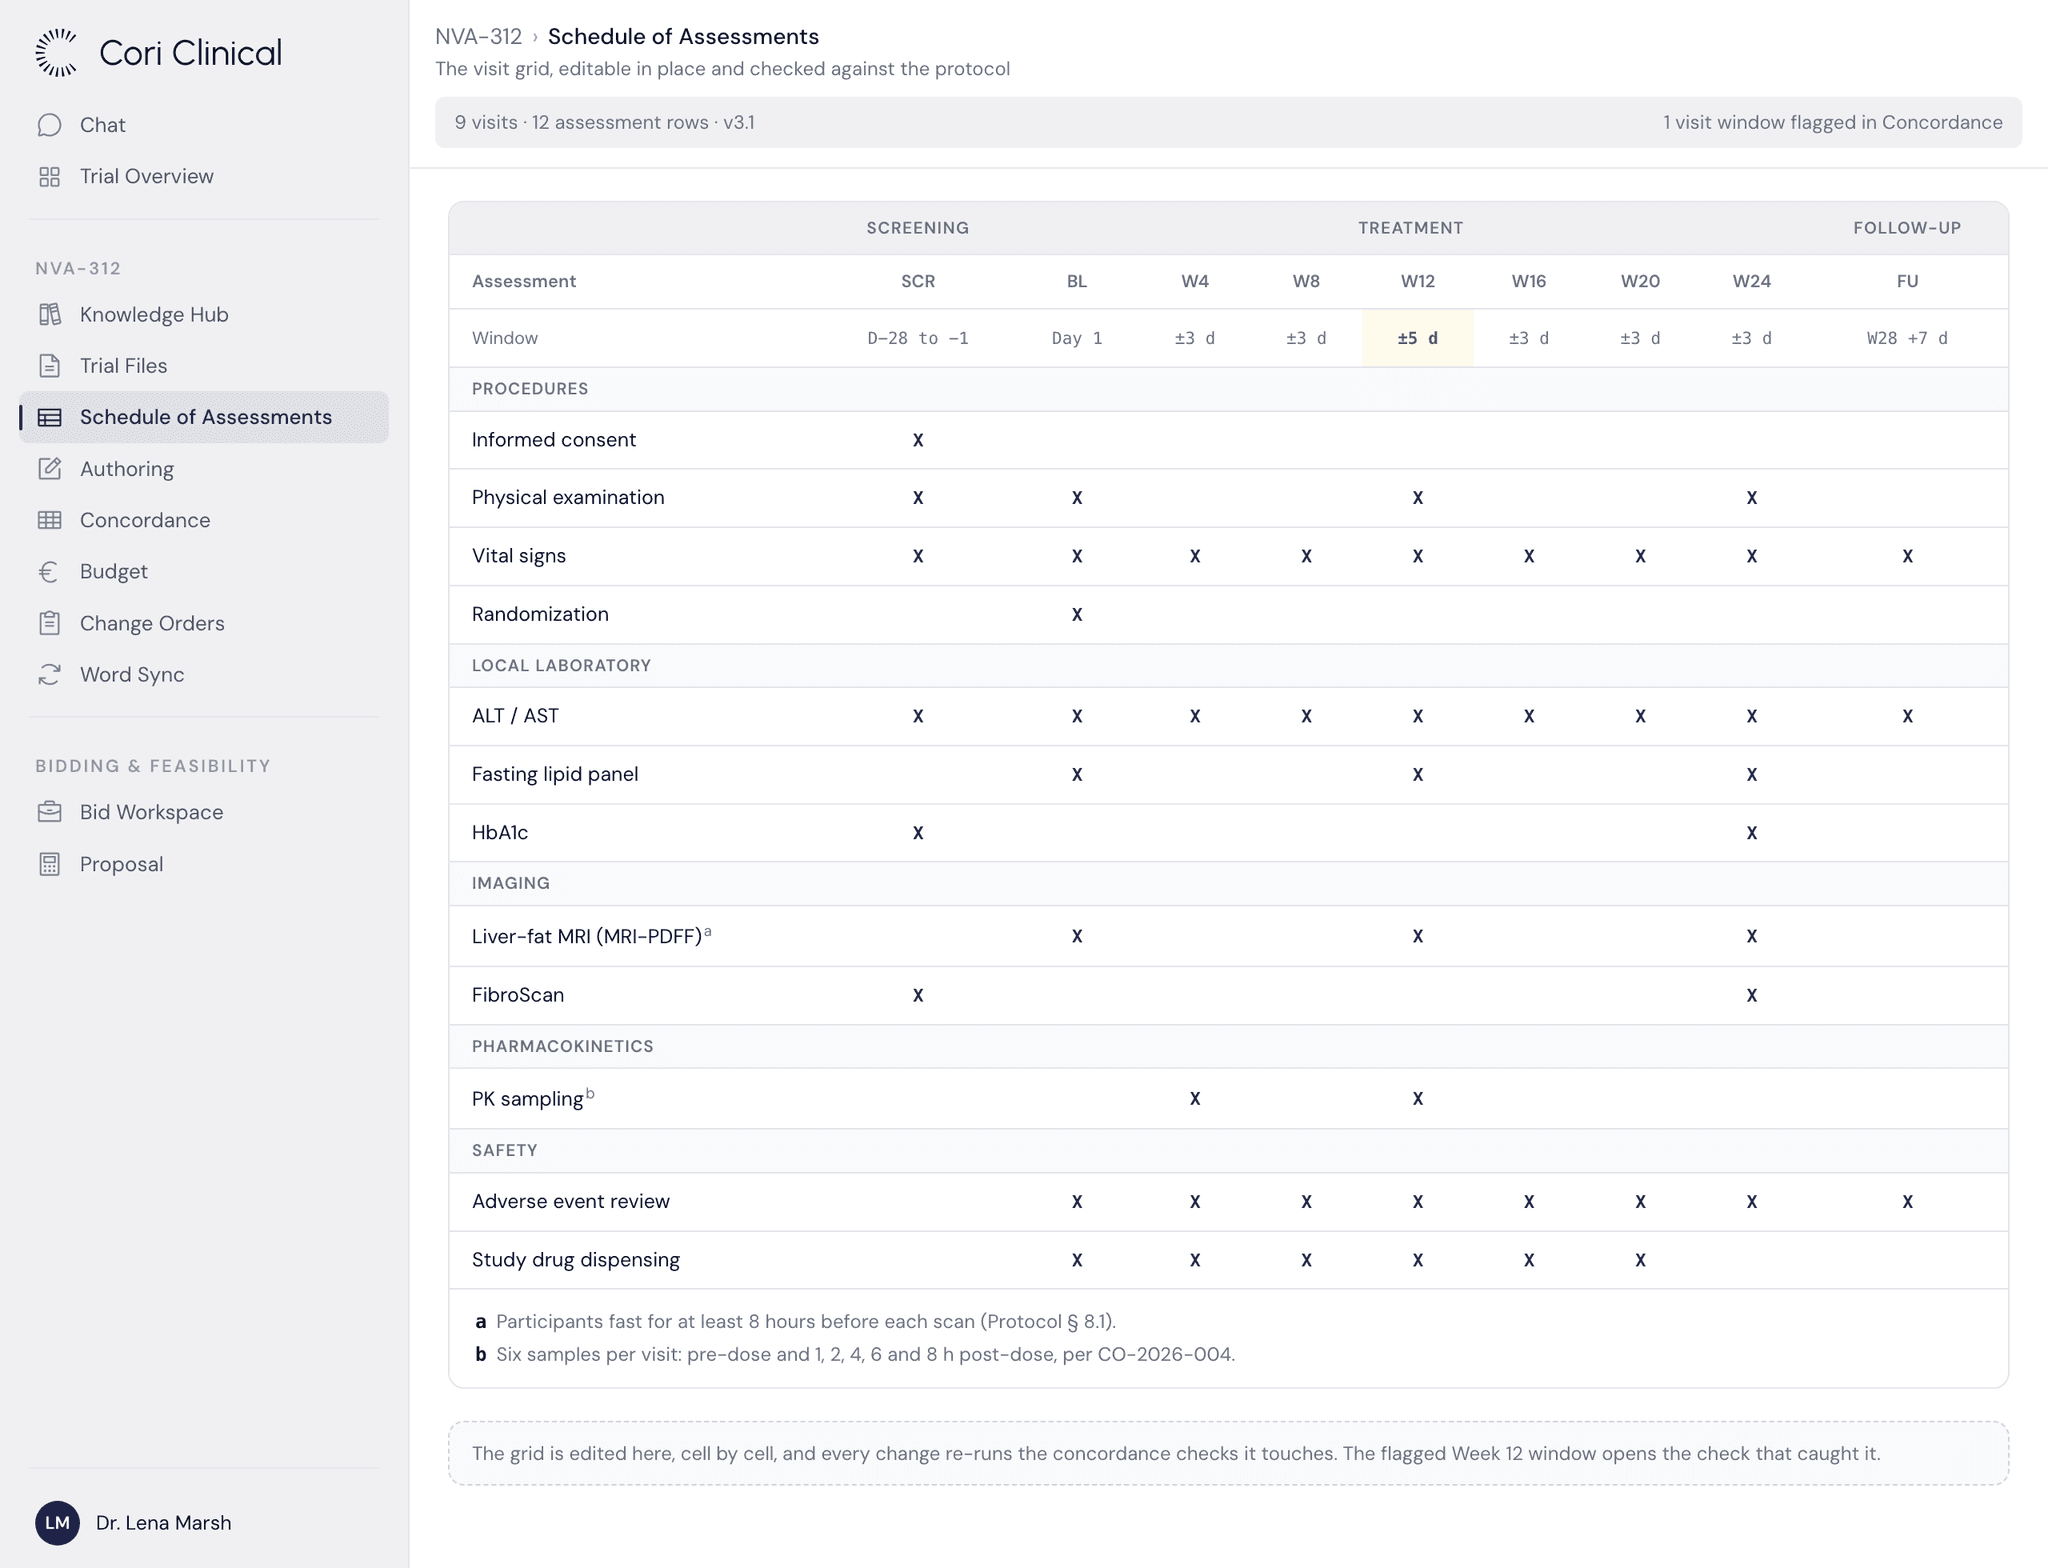This screenshot has width=2048, height=1568.
Task: Click Liver-fat MRI X at BL
Action: (1076, 937)
